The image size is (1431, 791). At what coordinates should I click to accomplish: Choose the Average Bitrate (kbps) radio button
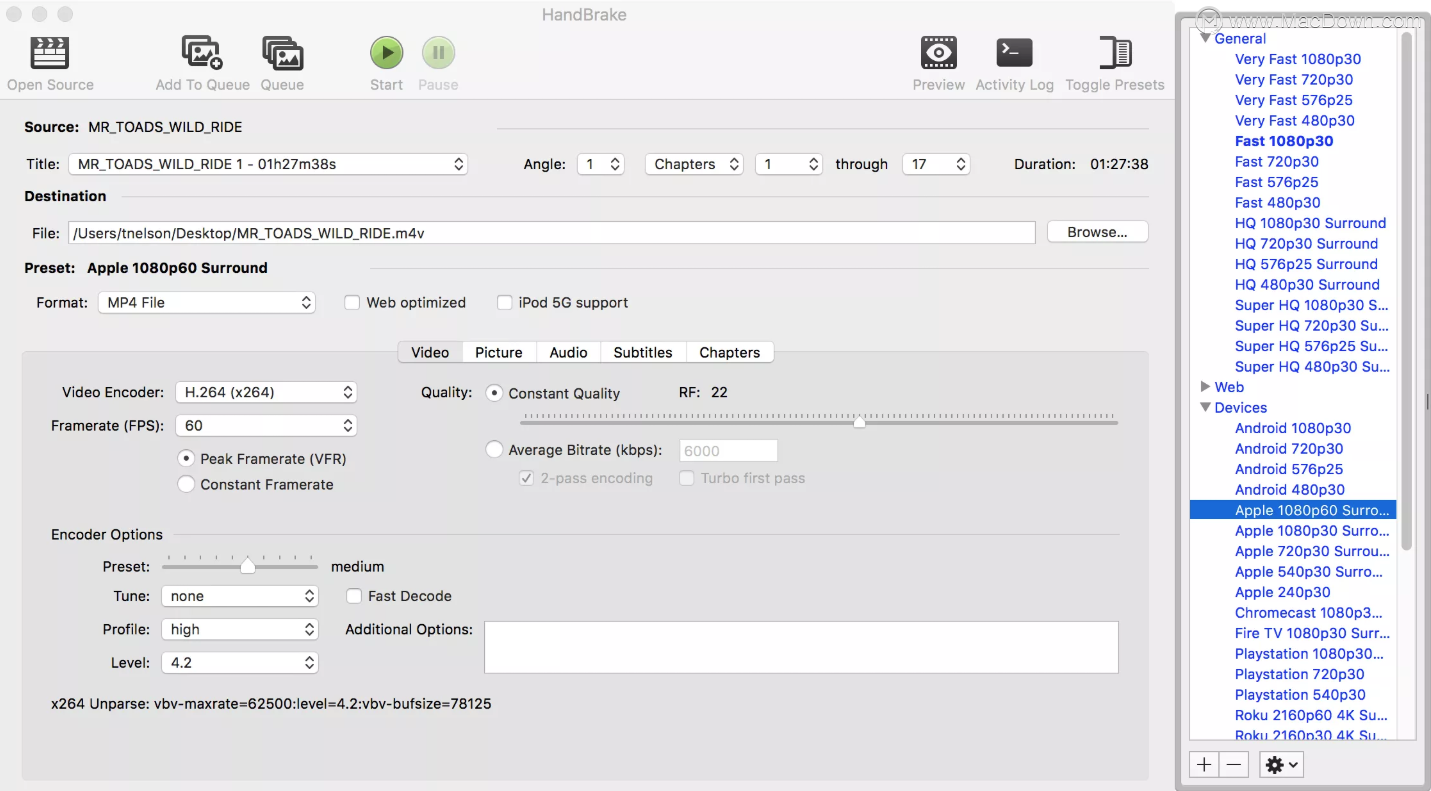[x=494, y=450]
